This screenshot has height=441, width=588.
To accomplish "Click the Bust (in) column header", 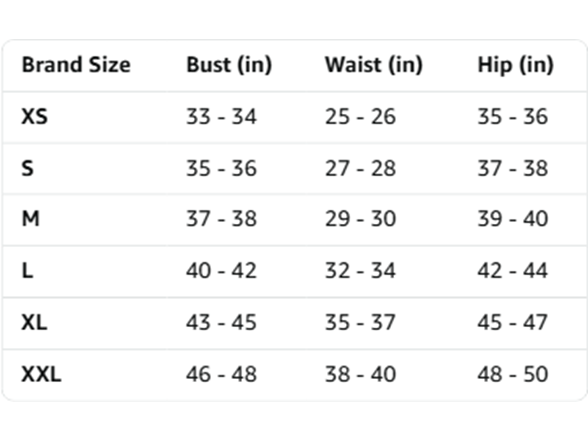I will (x=229, y=64).
